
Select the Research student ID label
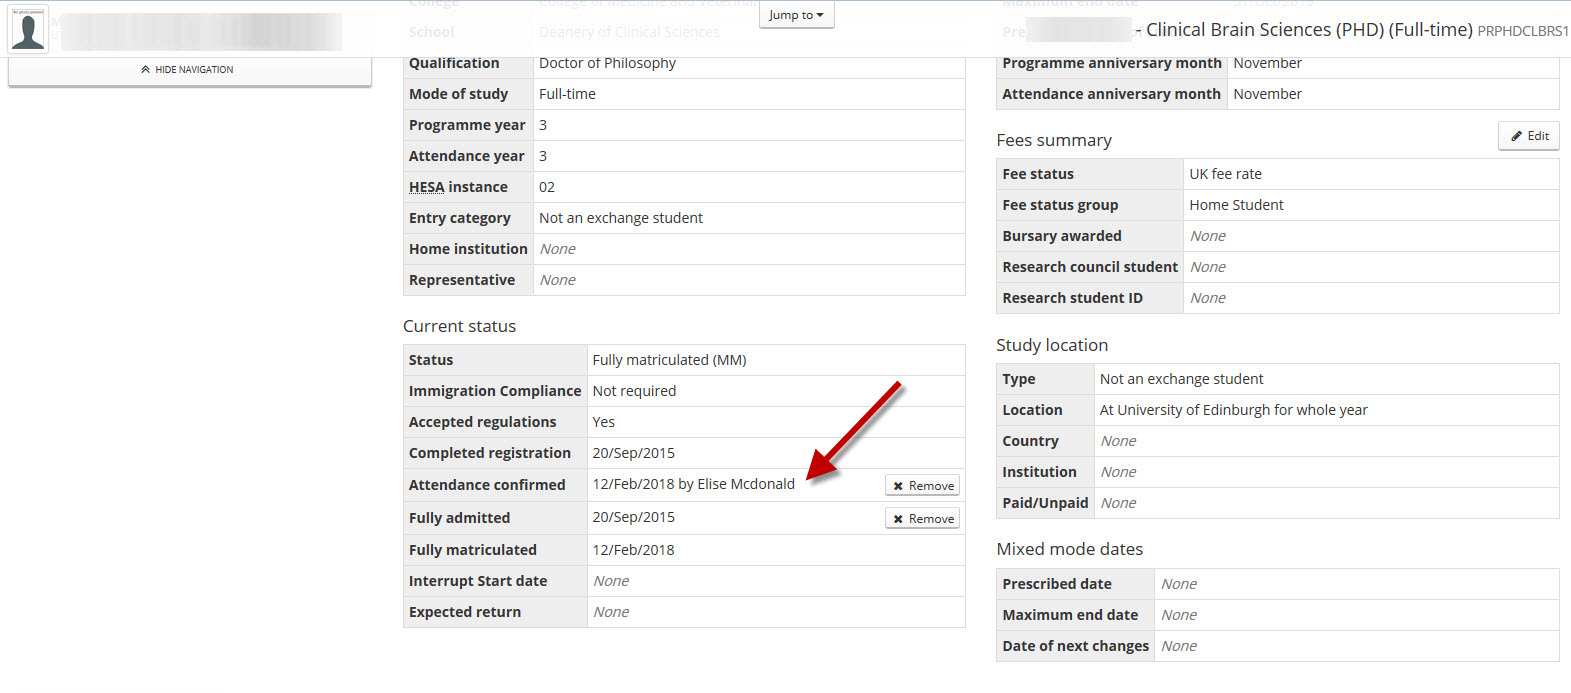pos(1072,298)
